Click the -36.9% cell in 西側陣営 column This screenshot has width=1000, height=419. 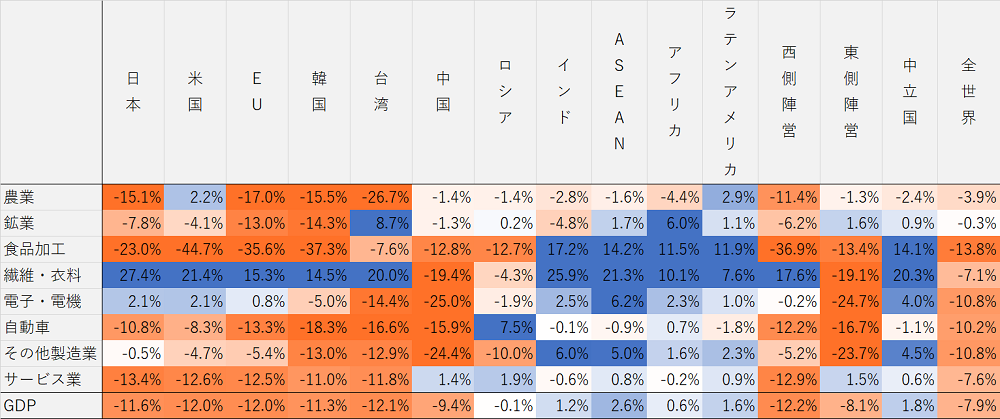[790, 249]
